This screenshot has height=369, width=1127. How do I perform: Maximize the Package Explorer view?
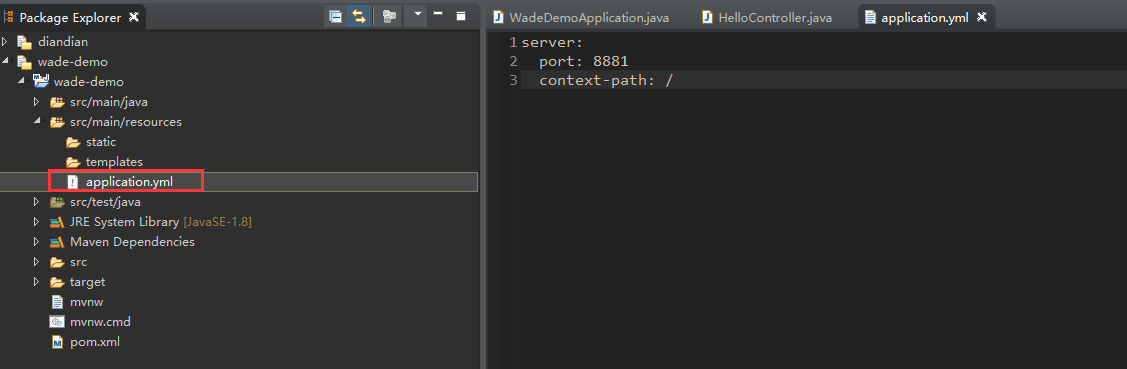pyautogui.click(x=461, y=15)
